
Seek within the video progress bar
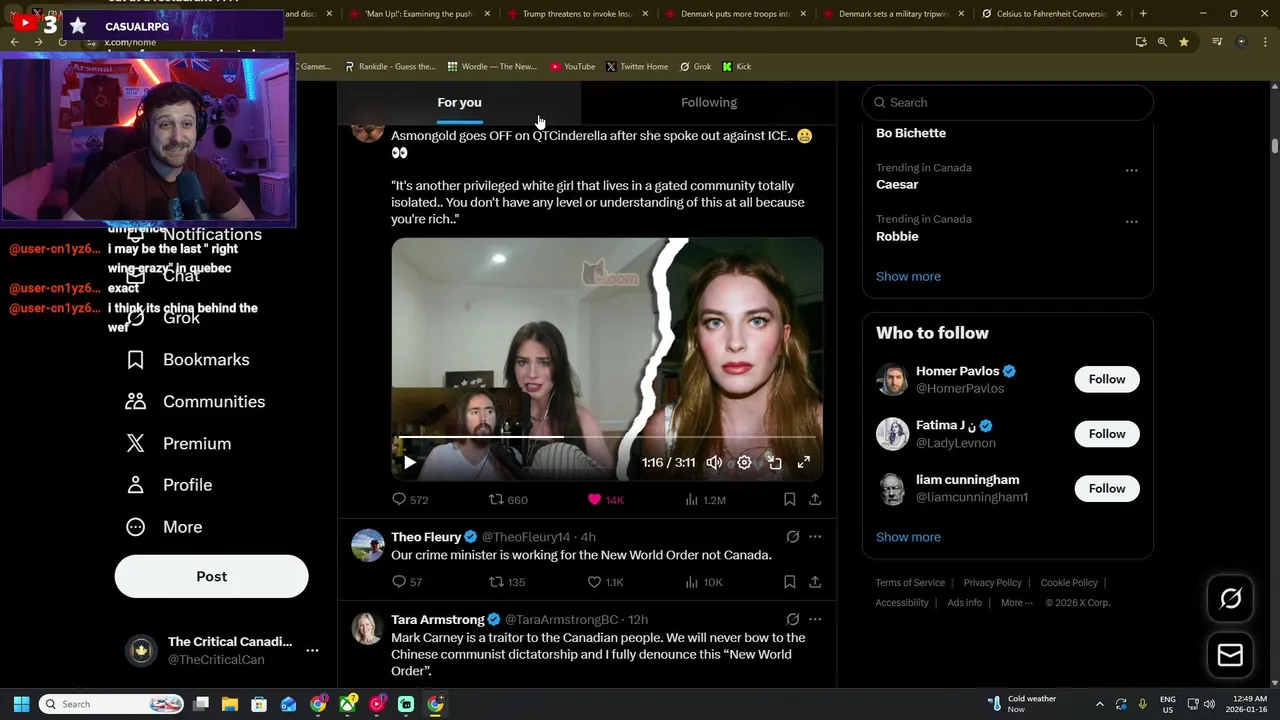(607, 437)
